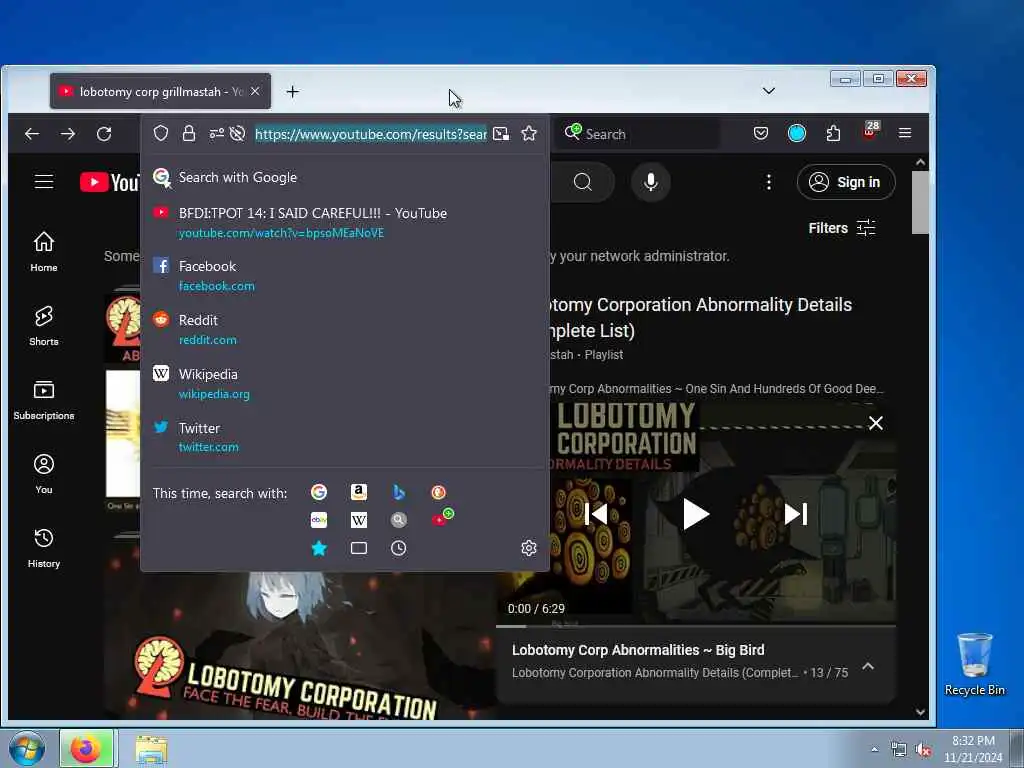Open the Firefox account avatar
1024x768 pixels.
click(797, 134)
